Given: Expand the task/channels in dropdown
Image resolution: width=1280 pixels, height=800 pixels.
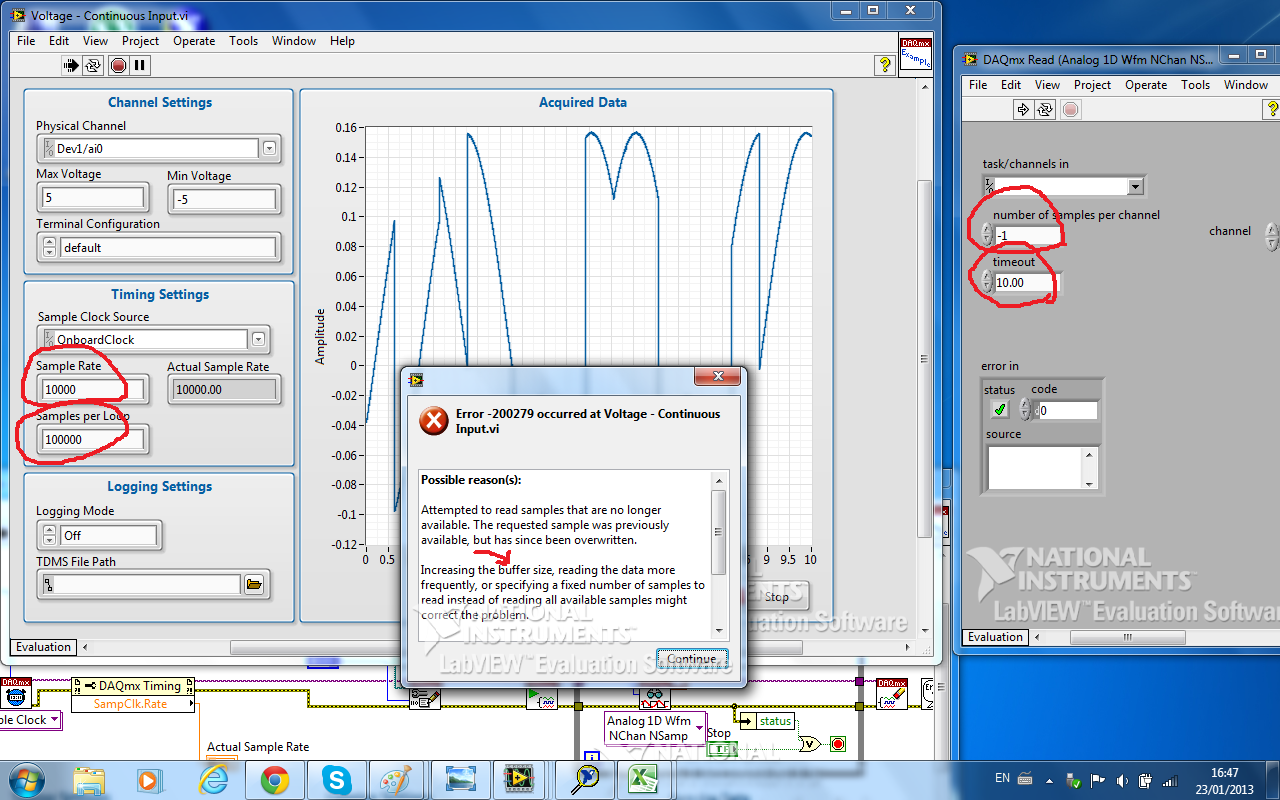Looking at the screenshot, I should pyautogui.click(x=1134, y=187).
